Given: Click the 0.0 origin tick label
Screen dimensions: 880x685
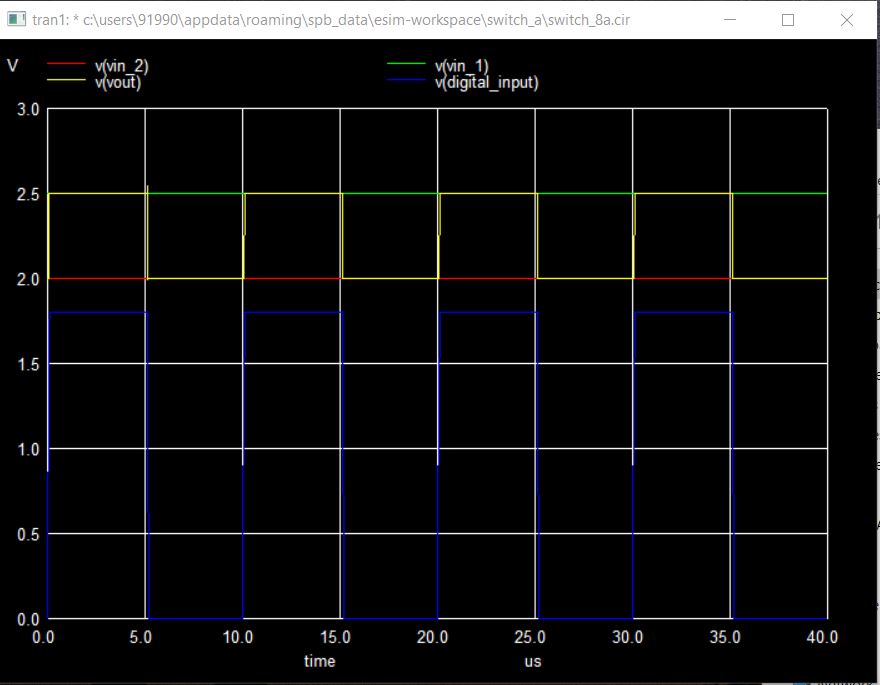Looking at the screenshot, I should point(43,637).
